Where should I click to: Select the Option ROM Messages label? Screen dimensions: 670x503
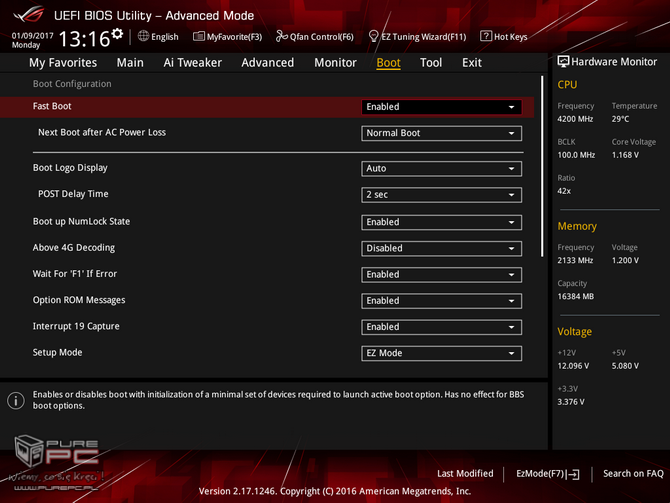[x=79, y=300]
